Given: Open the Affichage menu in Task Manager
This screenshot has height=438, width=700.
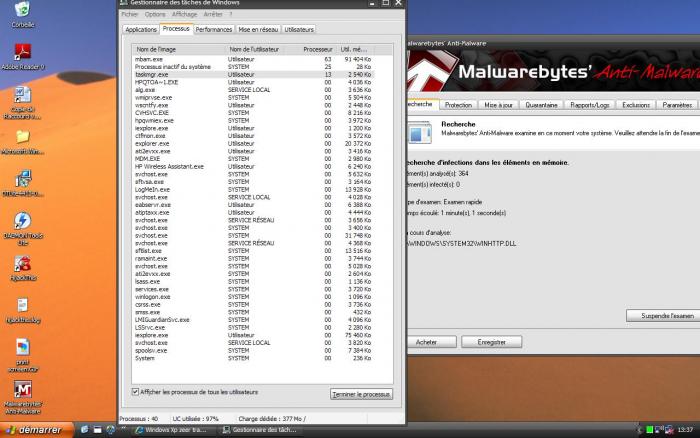Looking at the screenshot, I should (184, 14).
